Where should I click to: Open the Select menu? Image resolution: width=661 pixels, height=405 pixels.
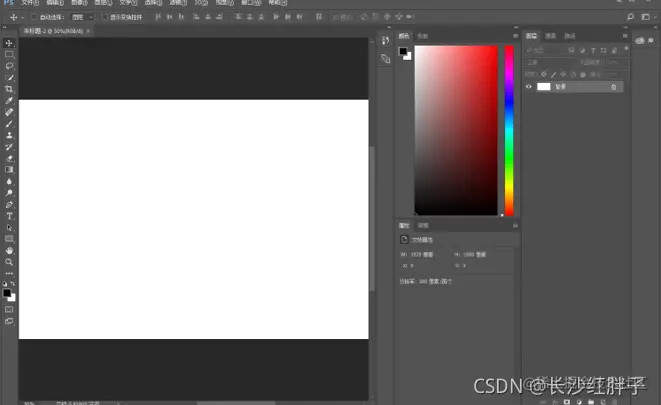click(x=153, y=3)
